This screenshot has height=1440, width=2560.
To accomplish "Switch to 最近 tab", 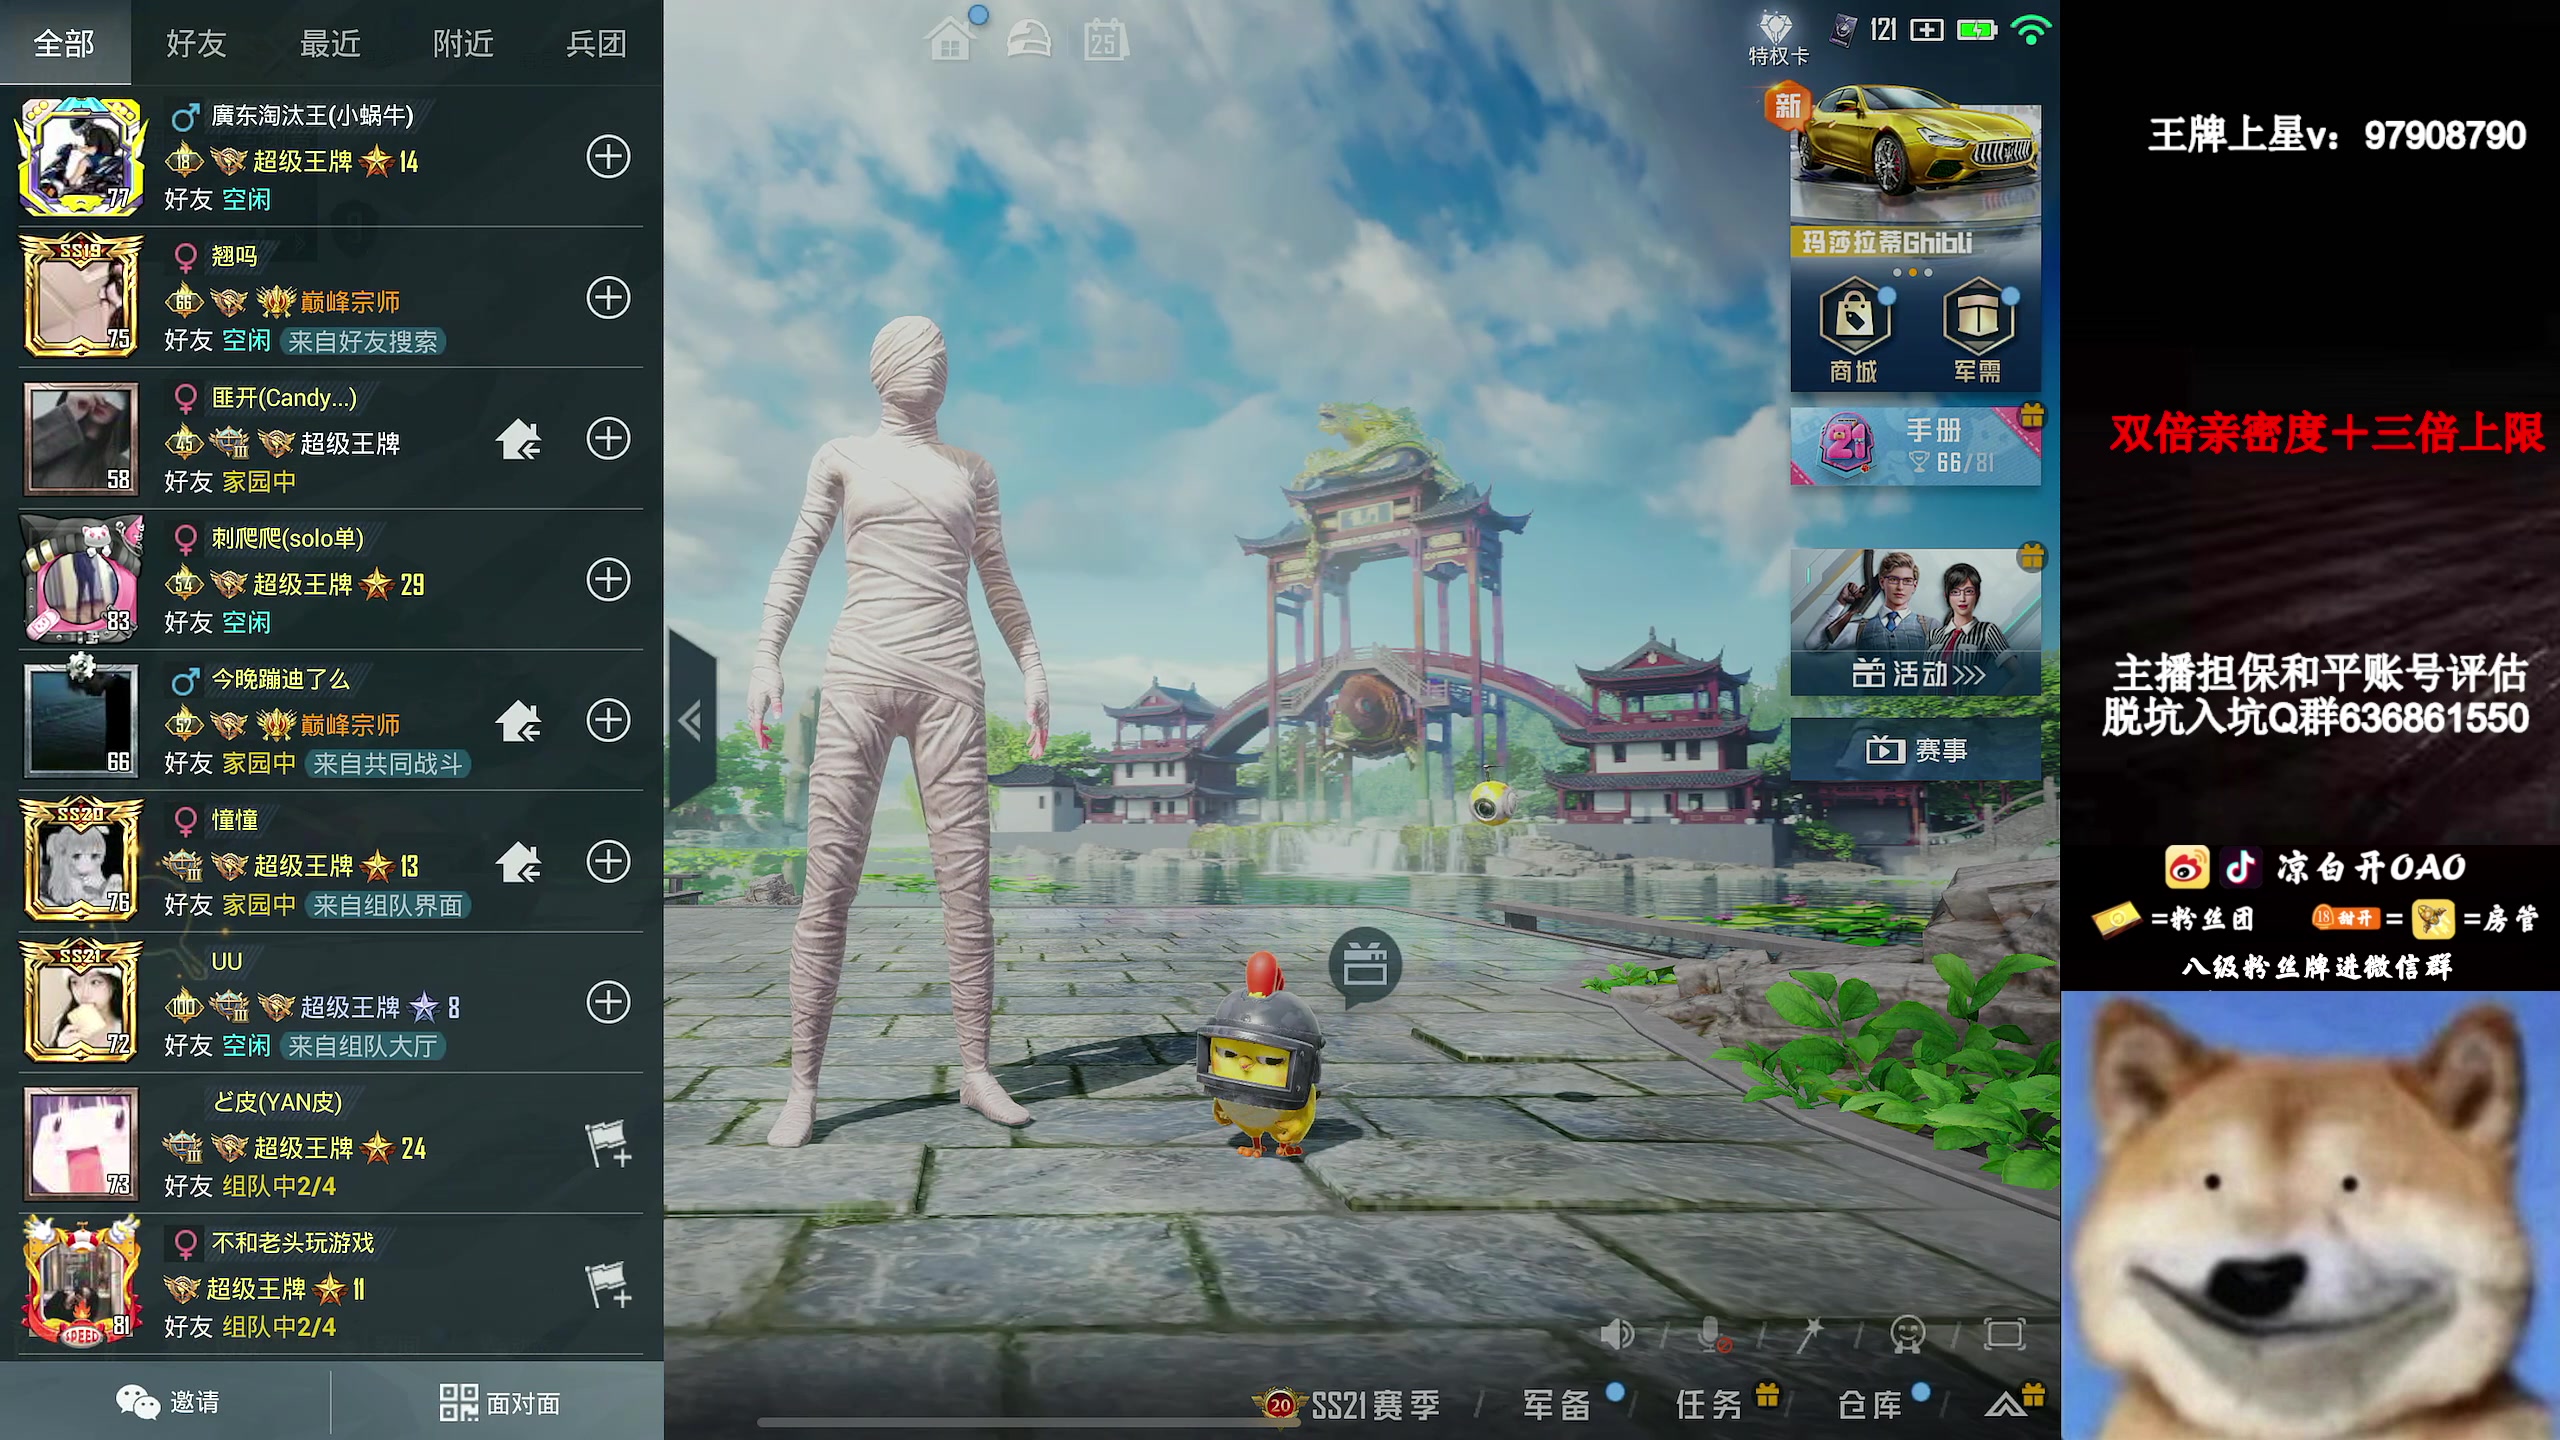I will [x=330, y=42].
